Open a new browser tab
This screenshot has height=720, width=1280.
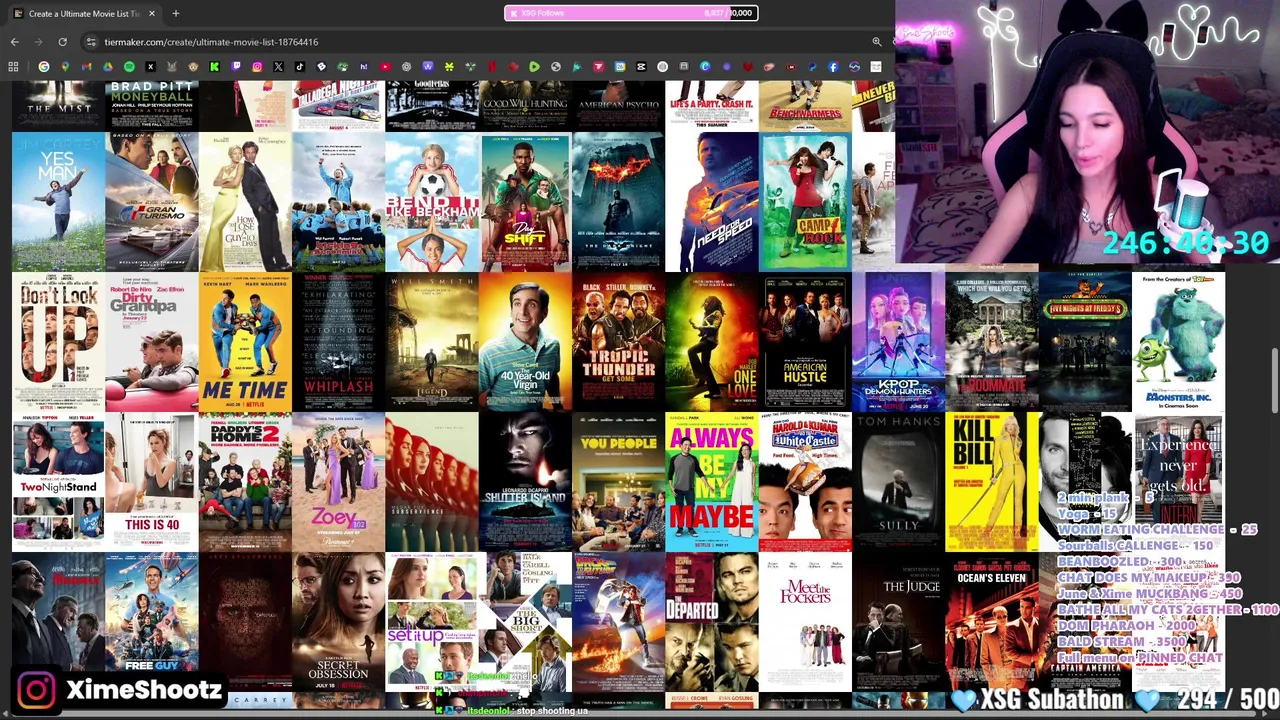(x=175, y=13)
